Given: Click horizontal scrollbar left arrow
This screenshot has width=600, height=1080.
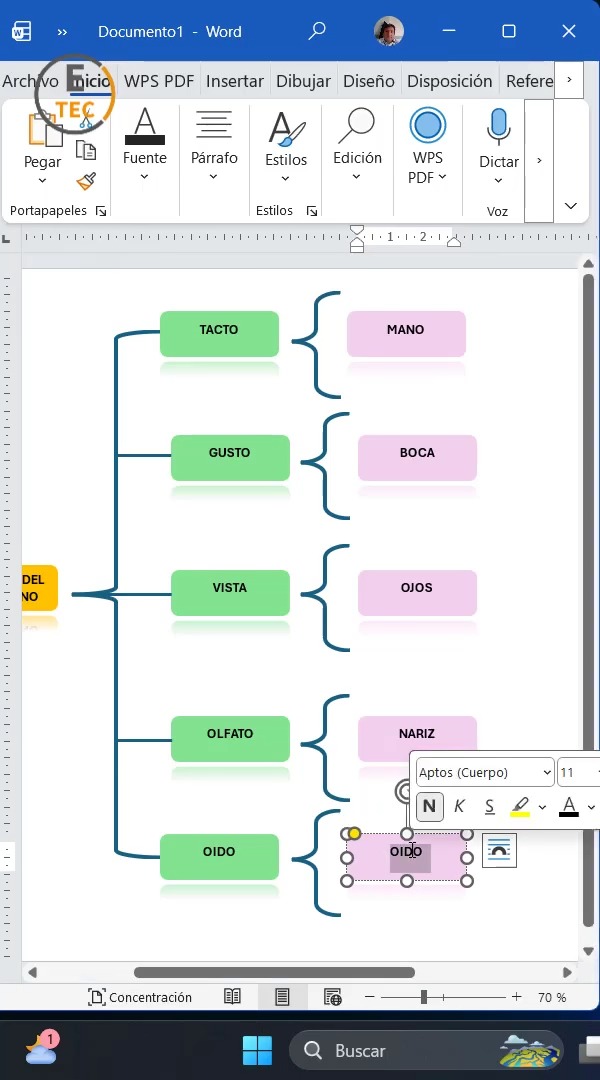Looking at the screenshot, I should coord(32,973).
